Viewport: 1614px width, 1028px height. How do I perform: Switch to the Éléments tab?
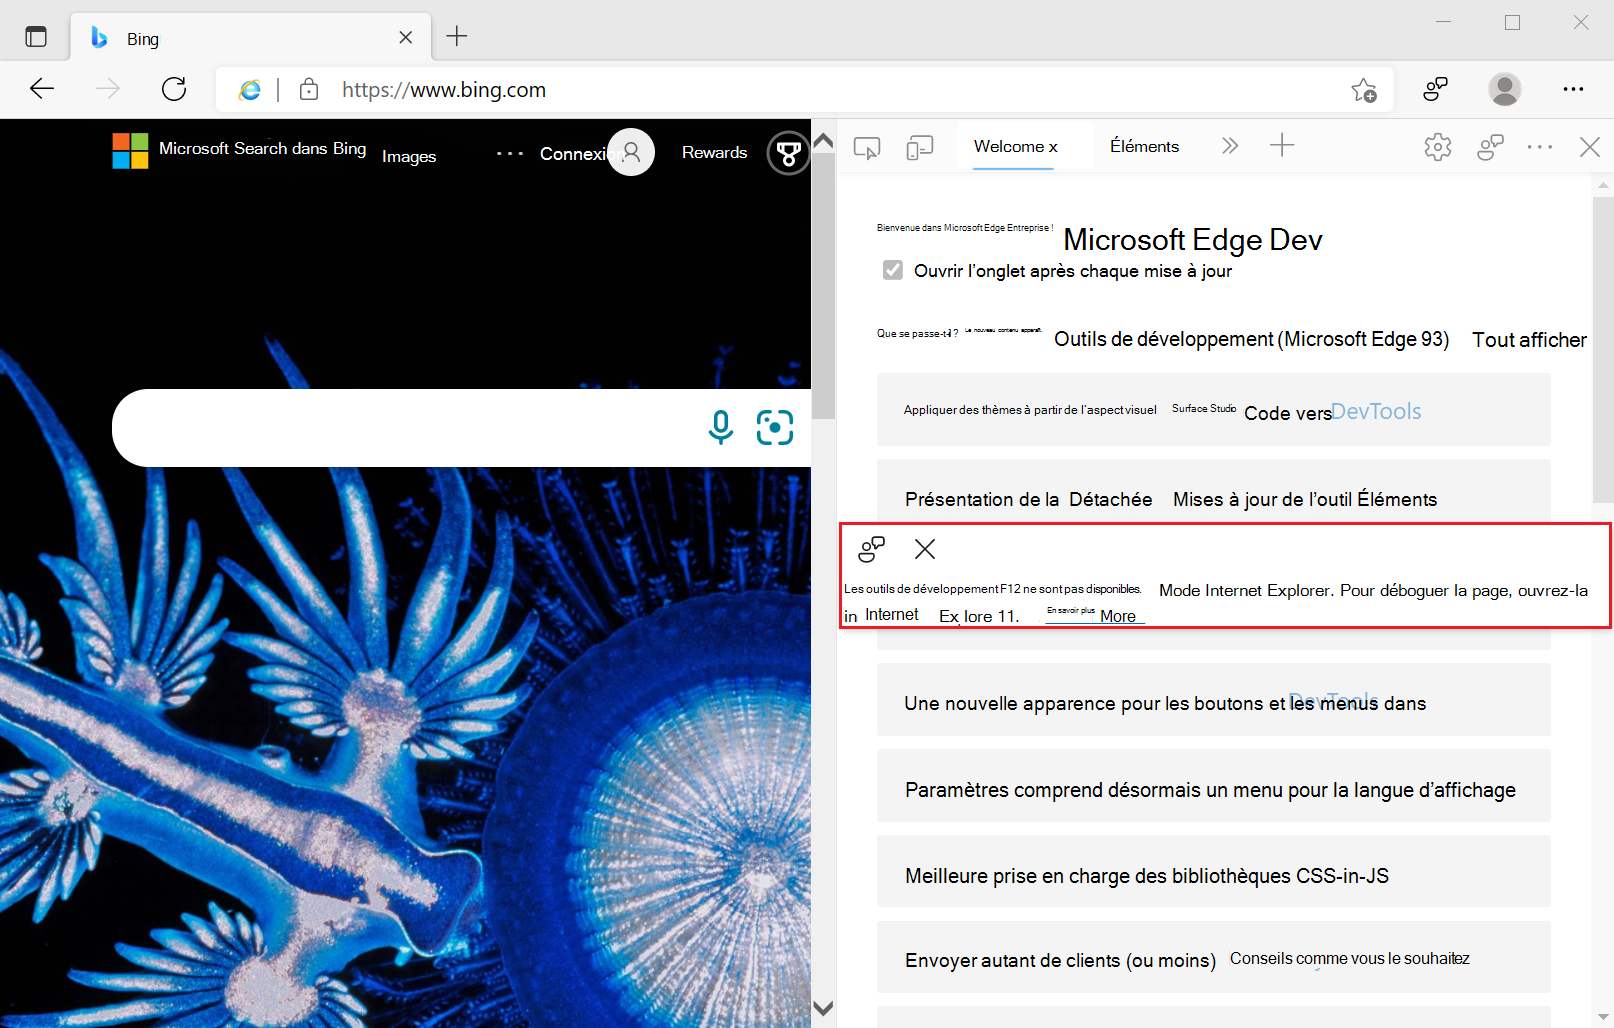[x=1144, y=147]
